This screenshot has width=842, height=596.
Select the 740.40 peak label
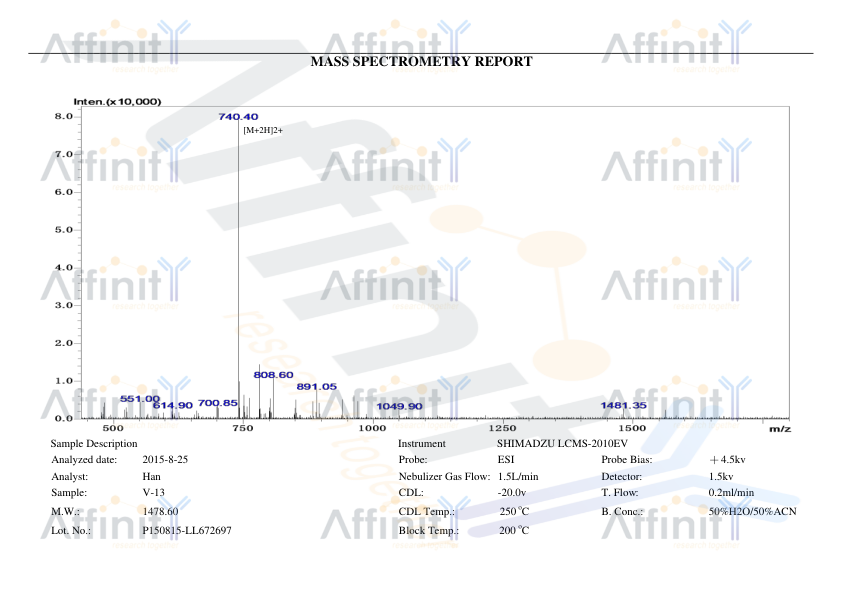238,117
